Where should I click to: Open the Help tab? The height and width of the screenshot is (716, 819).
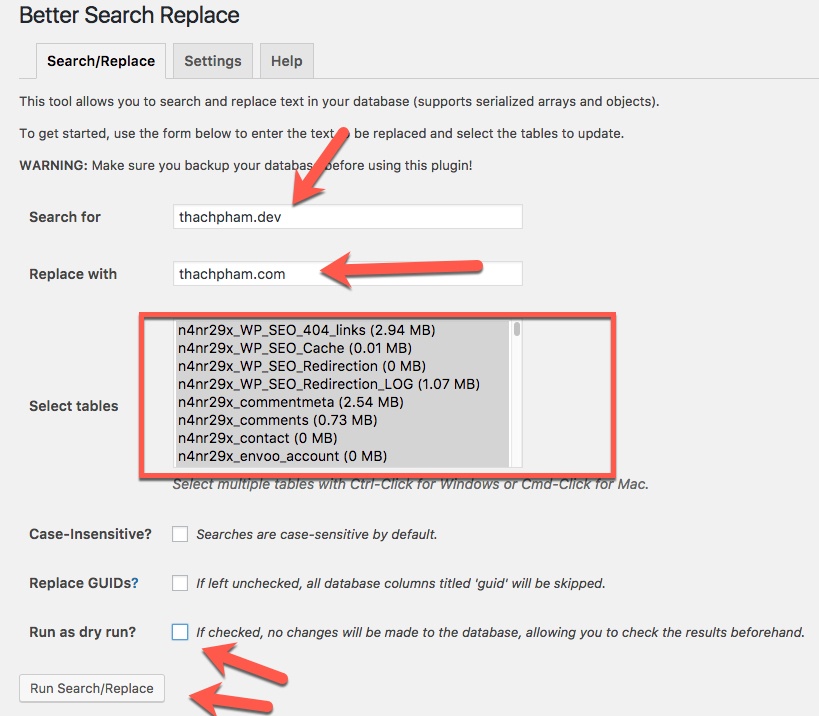pos(286,61)
